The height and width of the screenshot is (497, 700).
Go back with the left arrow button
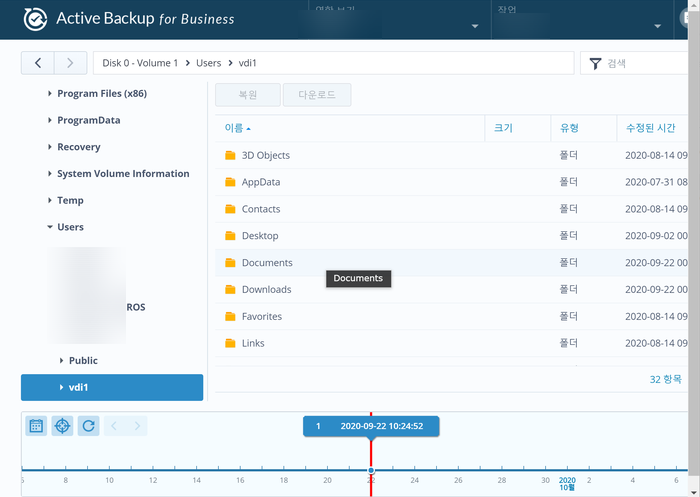pyautogui.click(x=38, y=63)
